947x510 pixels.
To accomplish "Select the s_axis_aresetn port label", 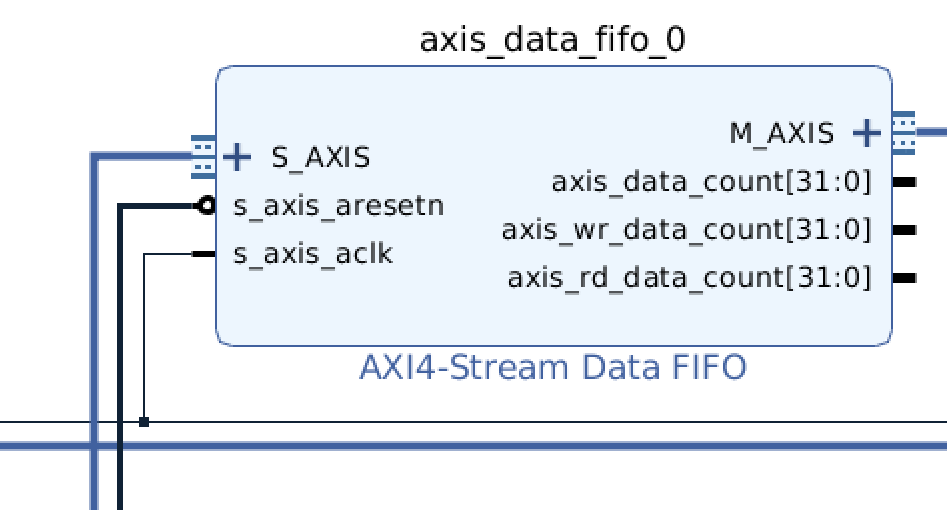I will click(338, 207).
